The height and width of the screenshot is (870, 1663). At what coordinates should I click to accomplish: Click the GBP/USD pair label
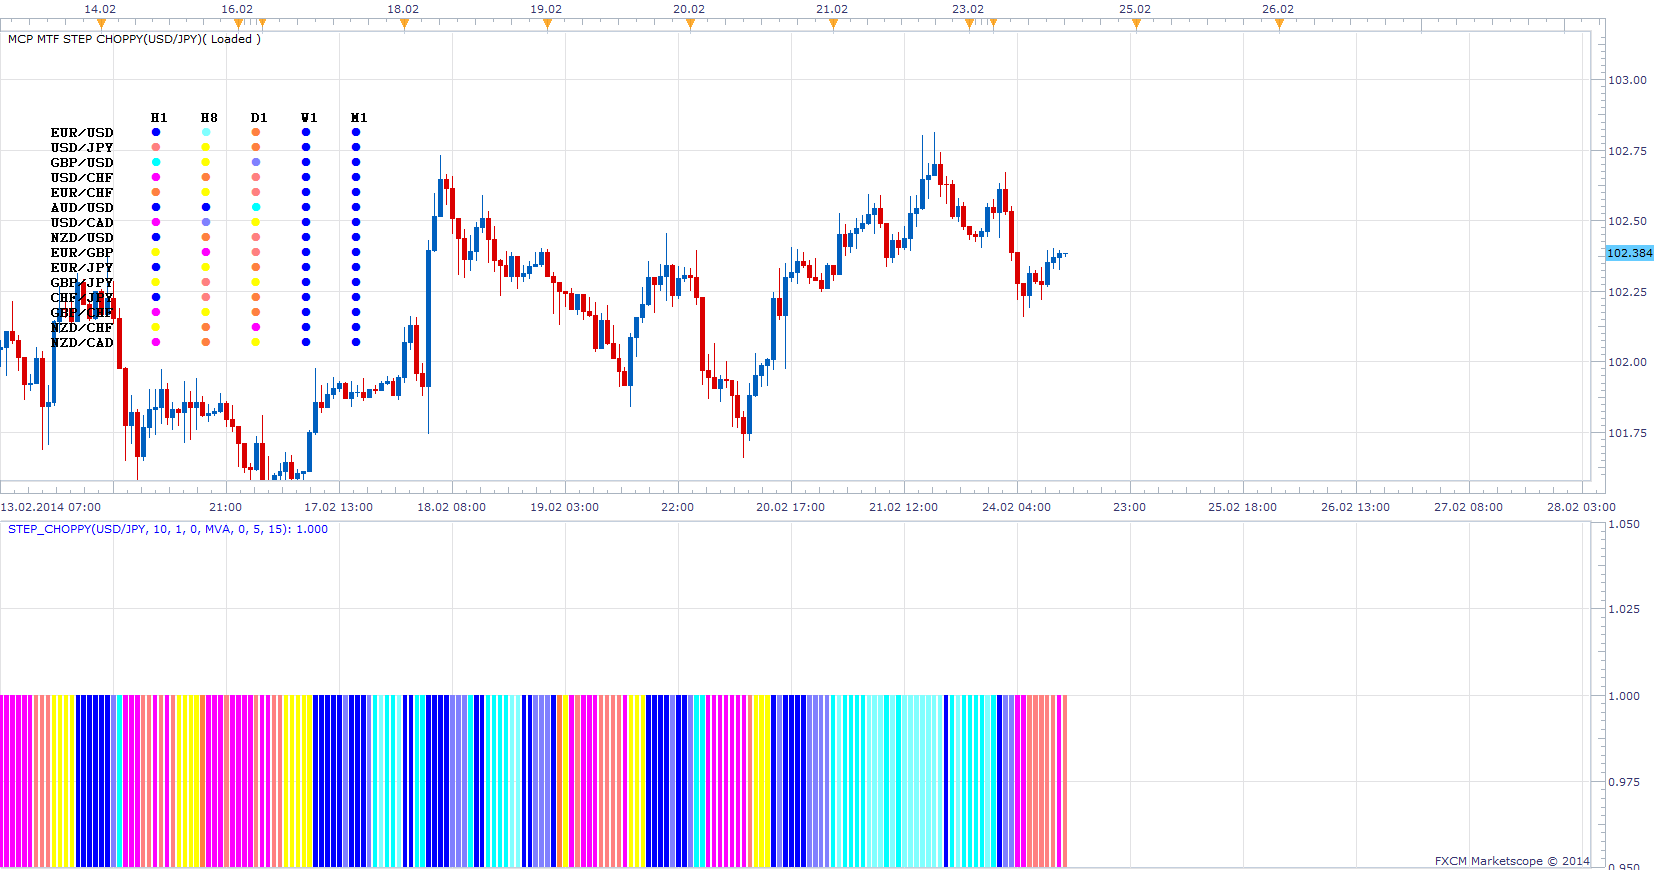[82, 163]
